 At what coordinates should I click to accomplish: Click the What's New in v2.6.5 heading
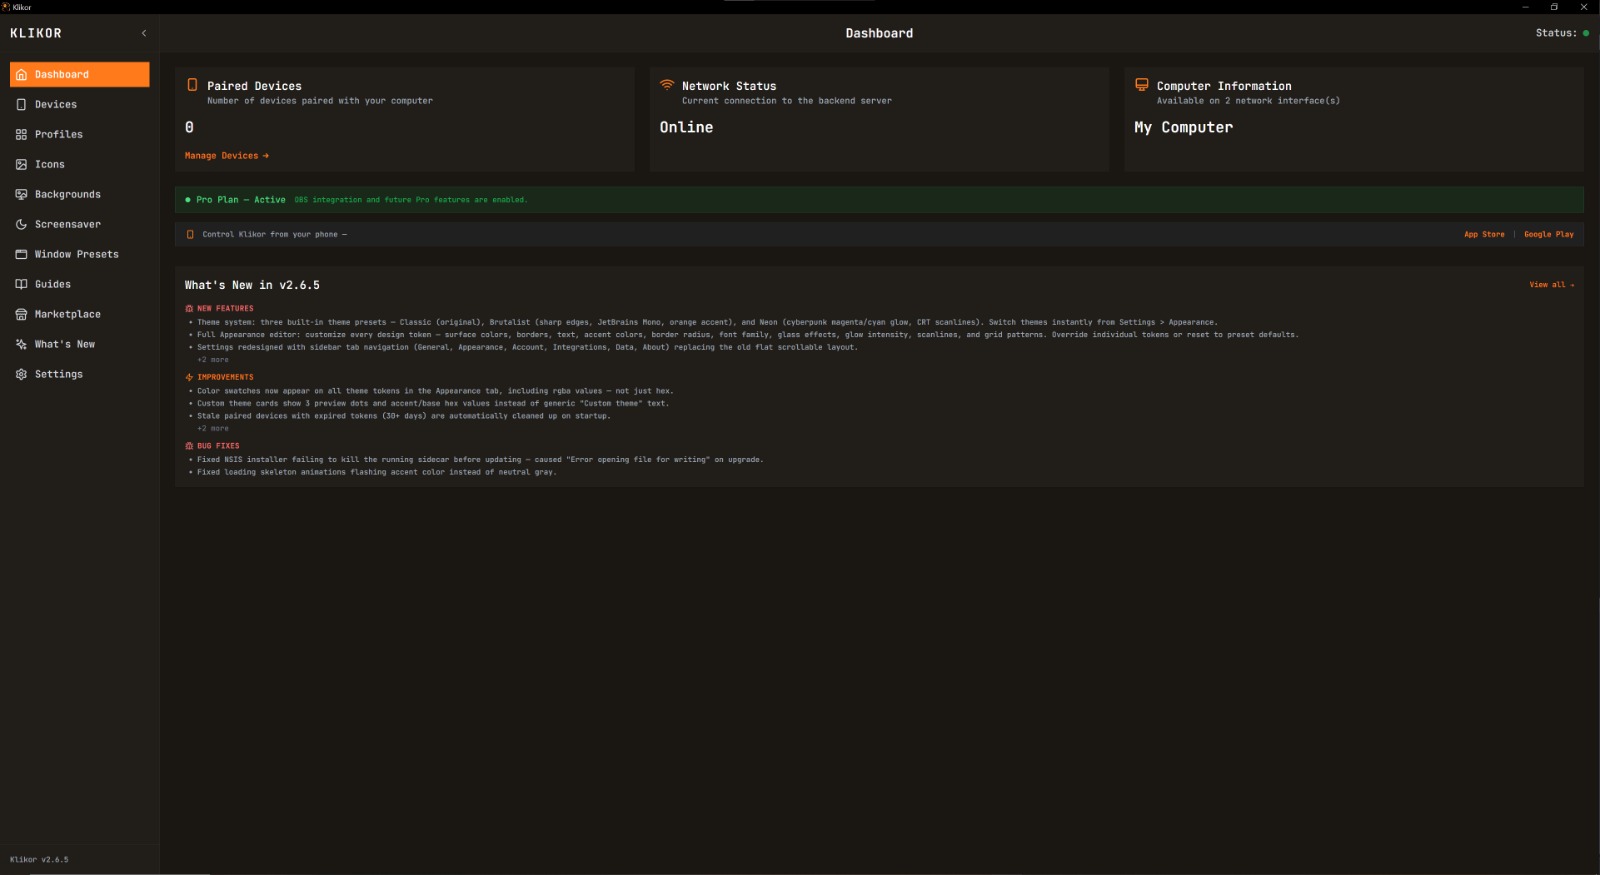click(252, 285)
